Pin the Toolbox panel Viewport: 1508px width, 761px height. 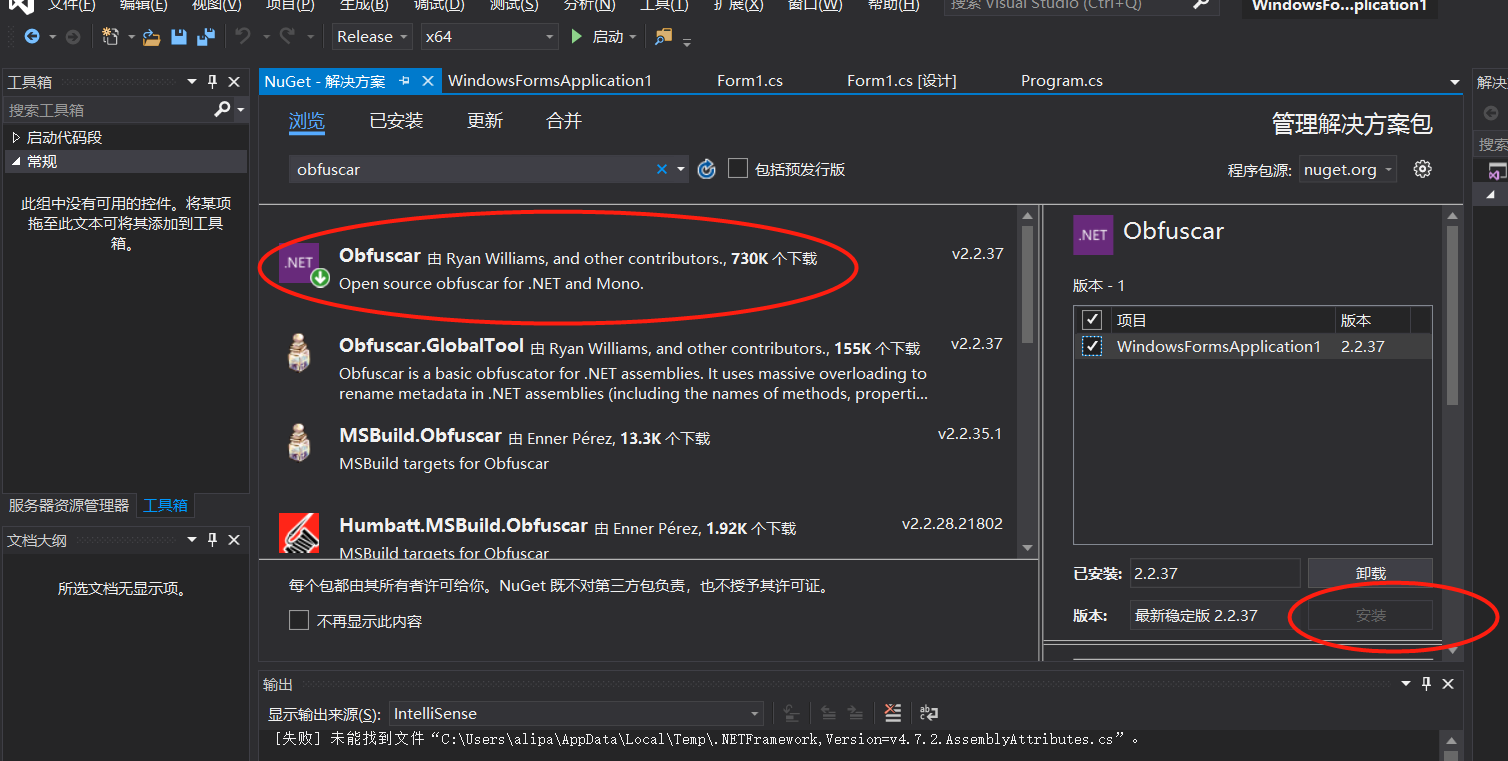click(212, 82)
